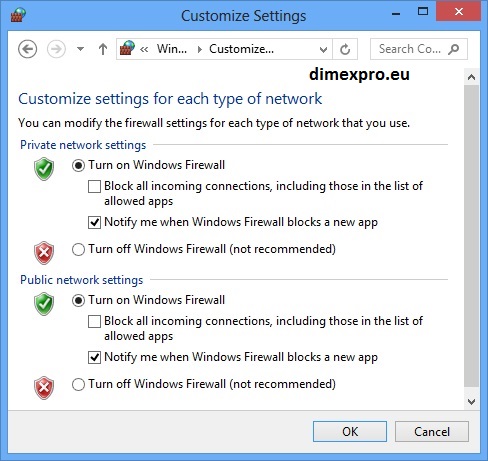Click the vertical scrollbar thumb
Viewport: 488px width, 461px height.
[471, 236]
